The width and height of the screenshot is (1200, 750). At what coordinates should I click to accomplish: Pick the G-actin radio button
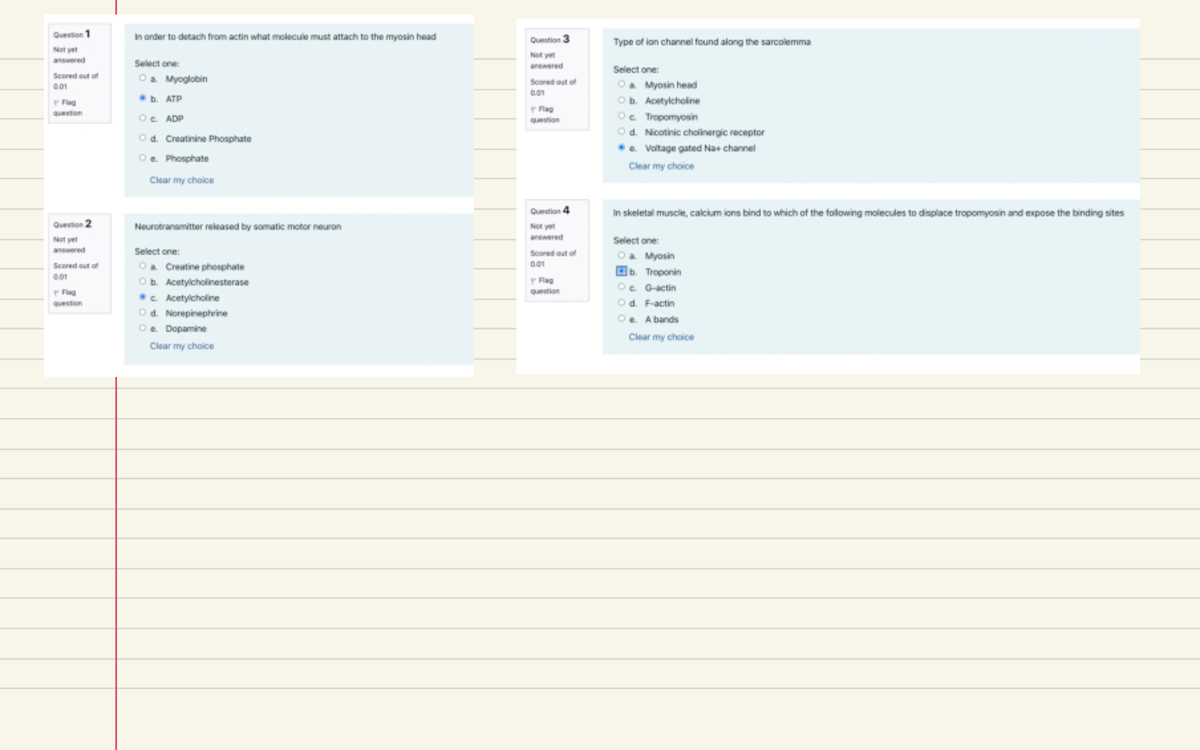[x=622, y=288]
